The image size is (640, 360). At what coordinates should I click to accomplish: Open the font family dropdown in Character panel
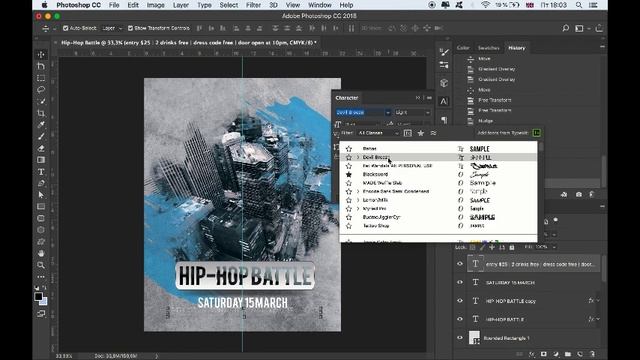click(387, 112)
